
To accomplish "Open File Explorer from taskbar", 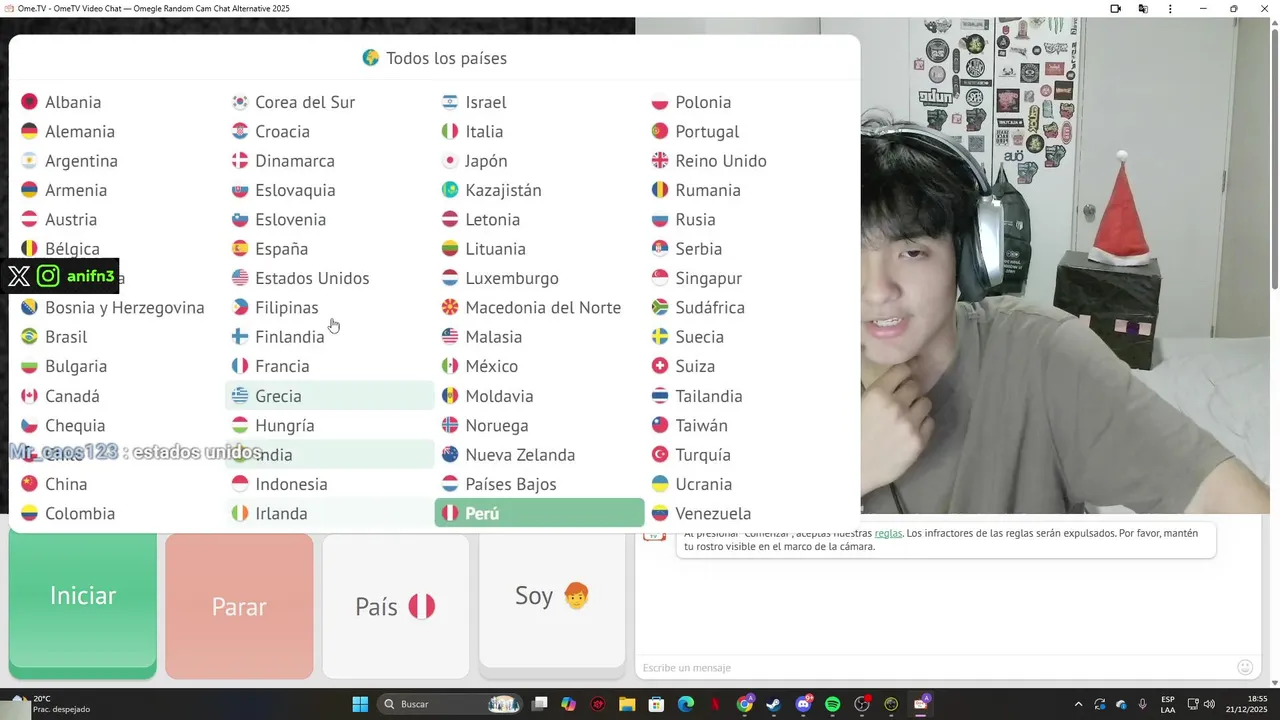I will click(627, 704).
